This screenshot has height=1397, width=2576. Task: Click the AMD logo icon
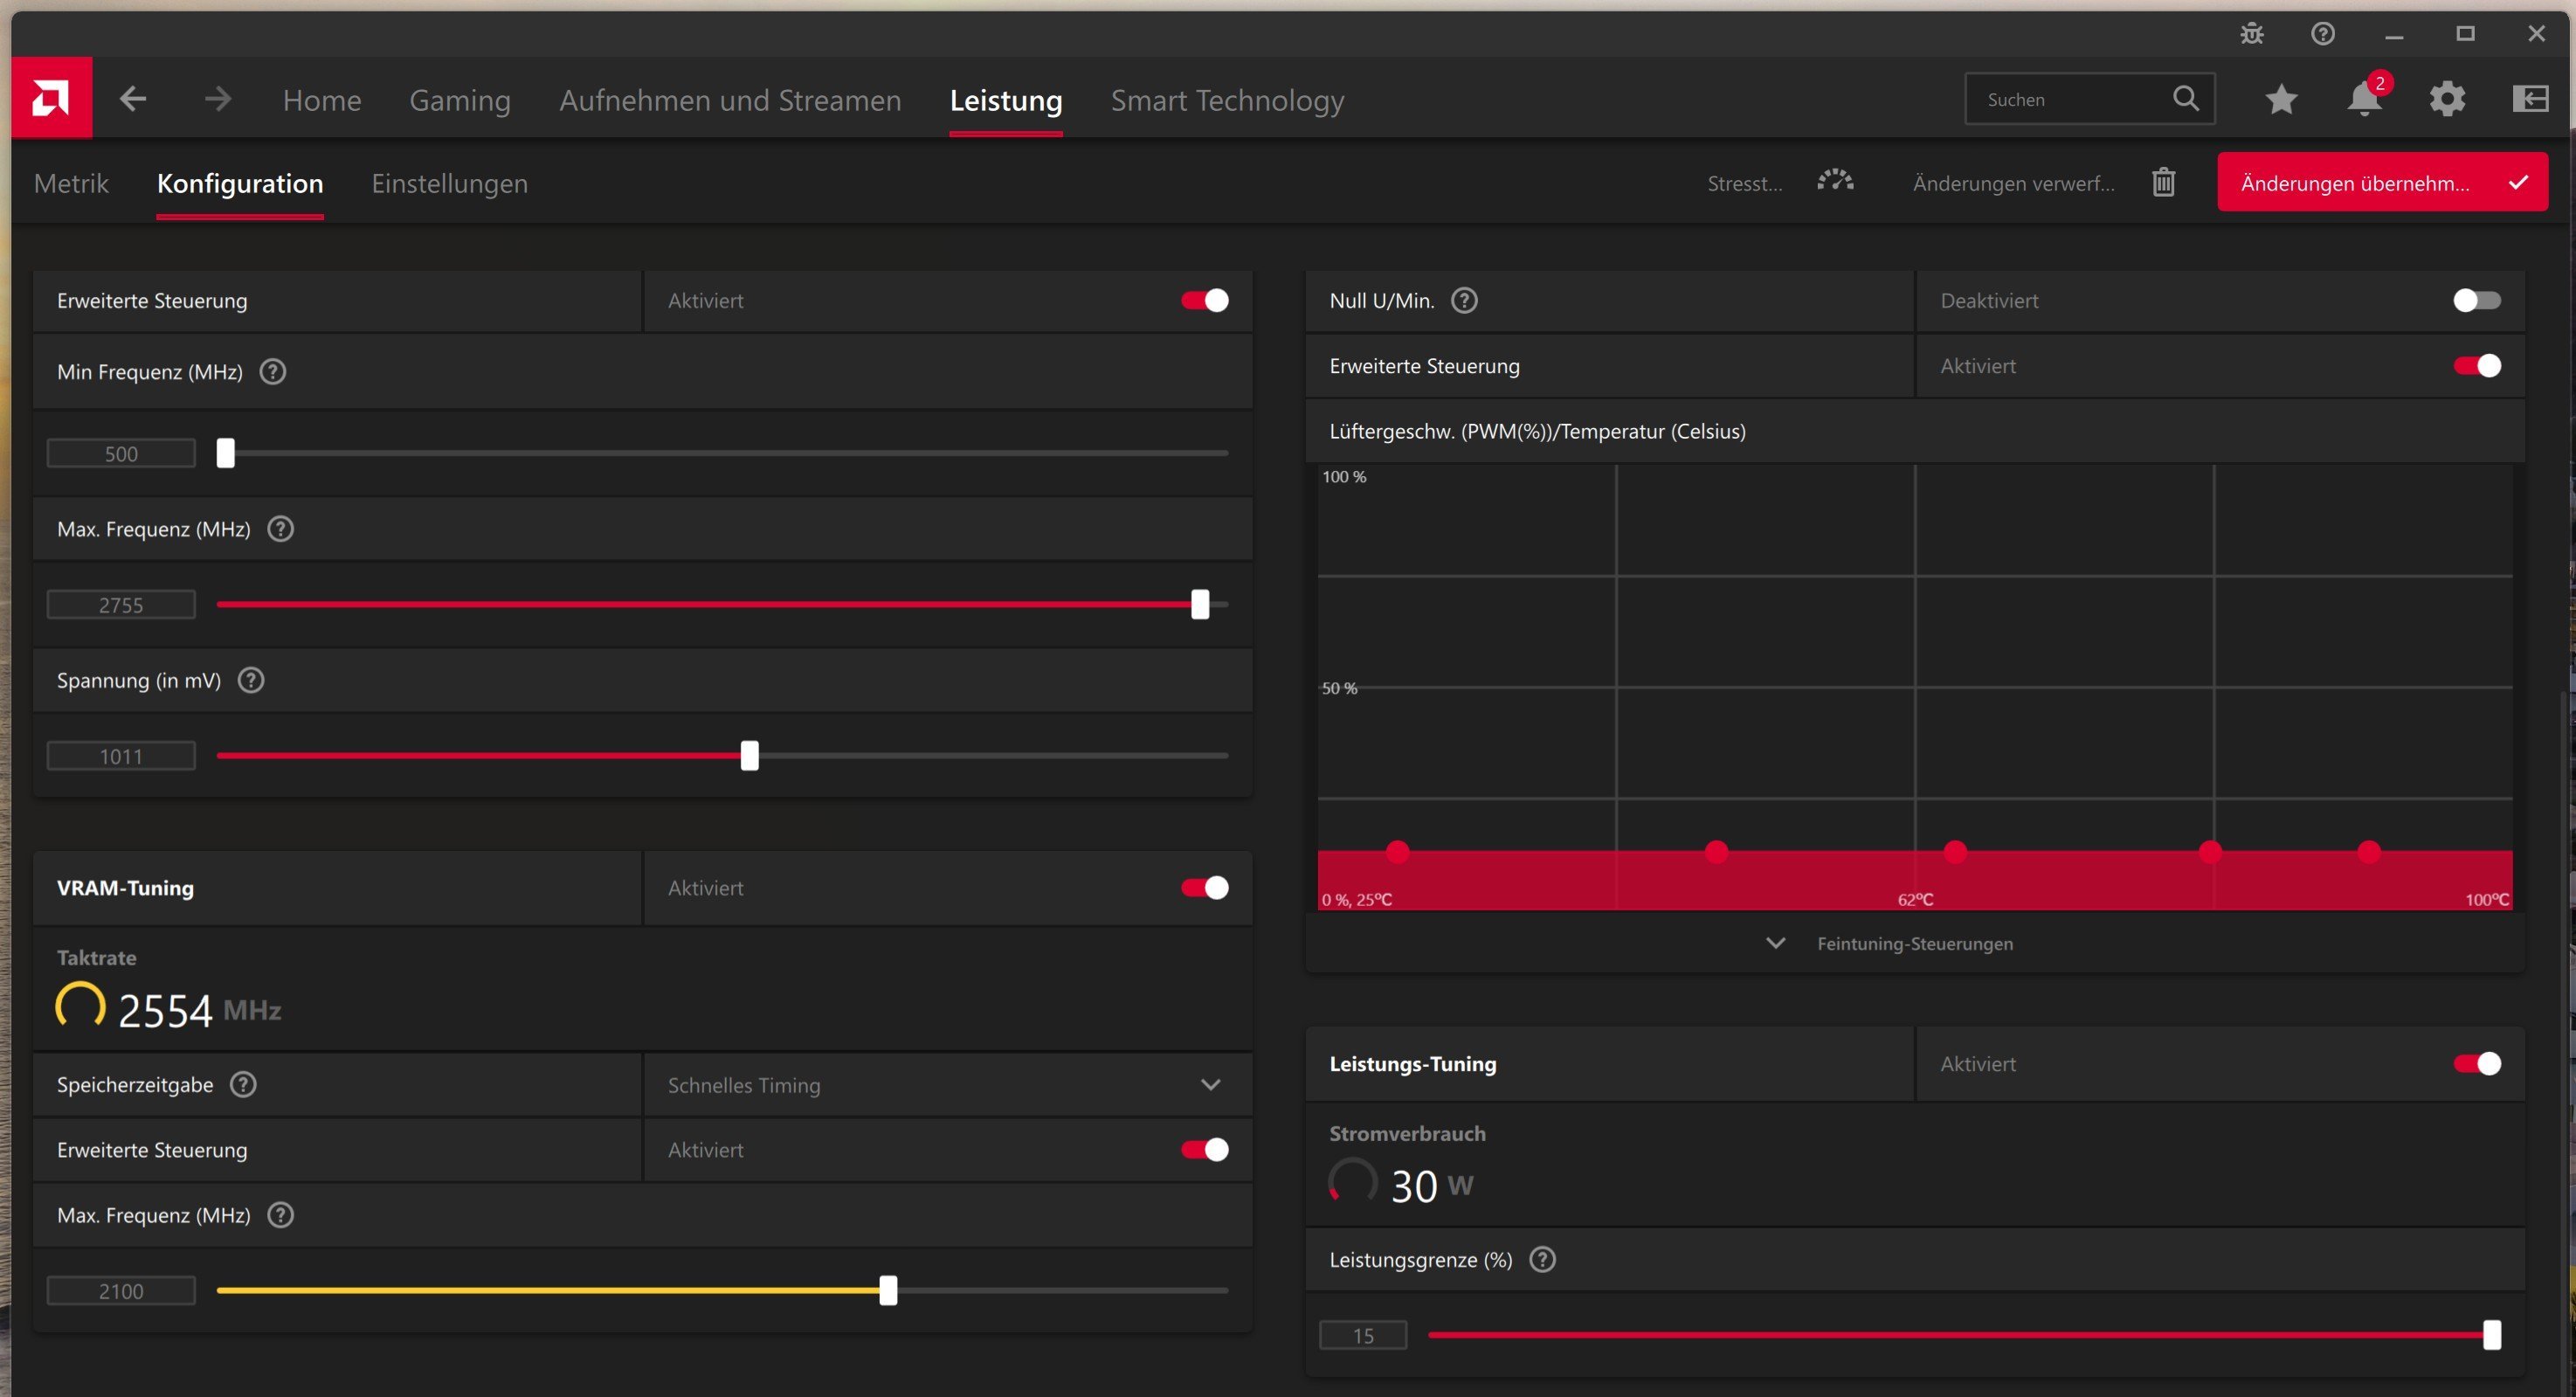click(x=51, y=98)
